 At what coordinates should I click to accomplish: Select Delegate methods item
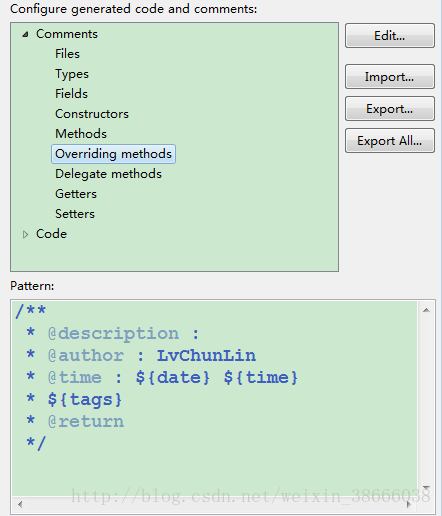[108, 174]
